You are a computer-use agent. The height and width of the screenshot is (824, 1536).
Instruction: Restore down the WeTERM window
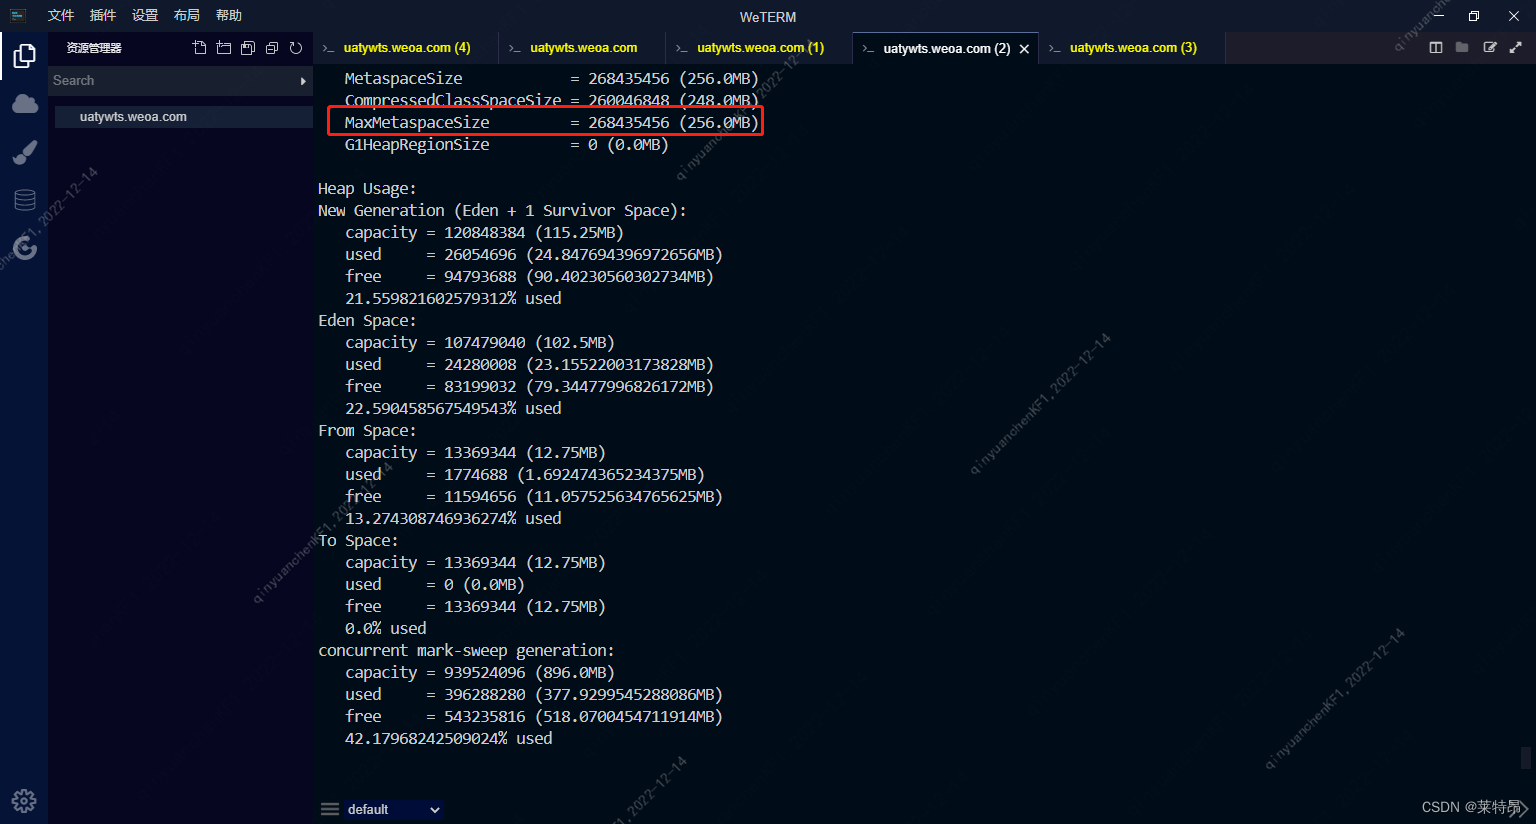point(1474,16)
